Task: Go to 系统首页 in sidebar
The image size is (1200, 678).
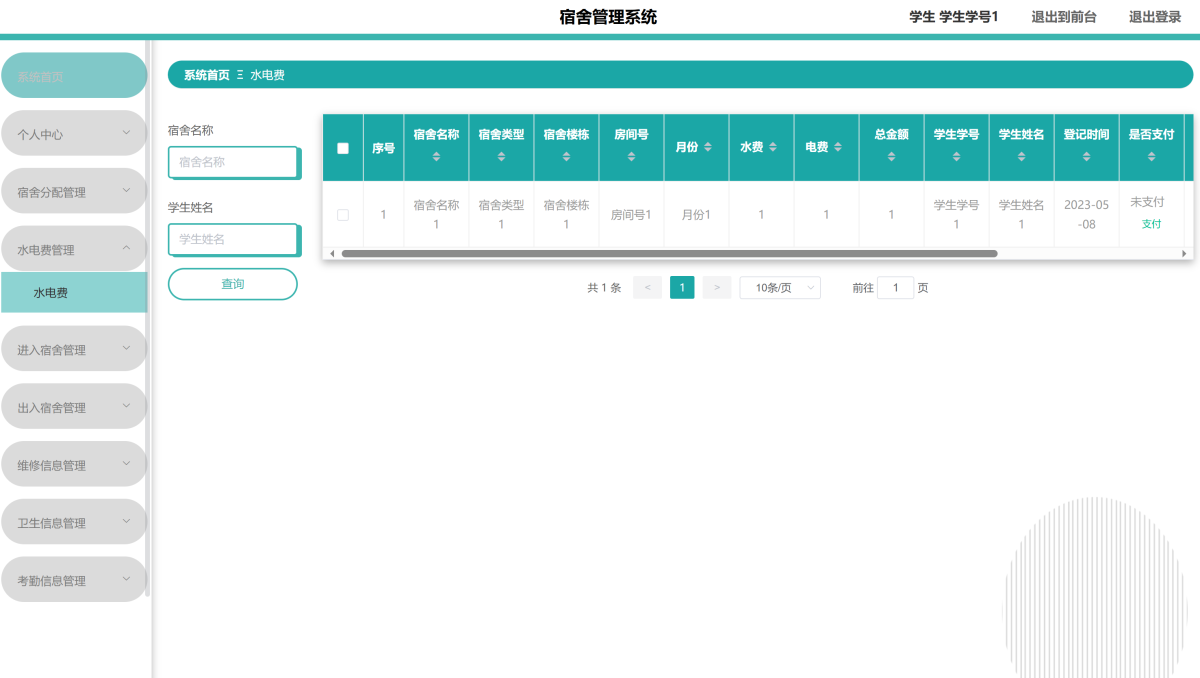Action: tap(74, 76)
